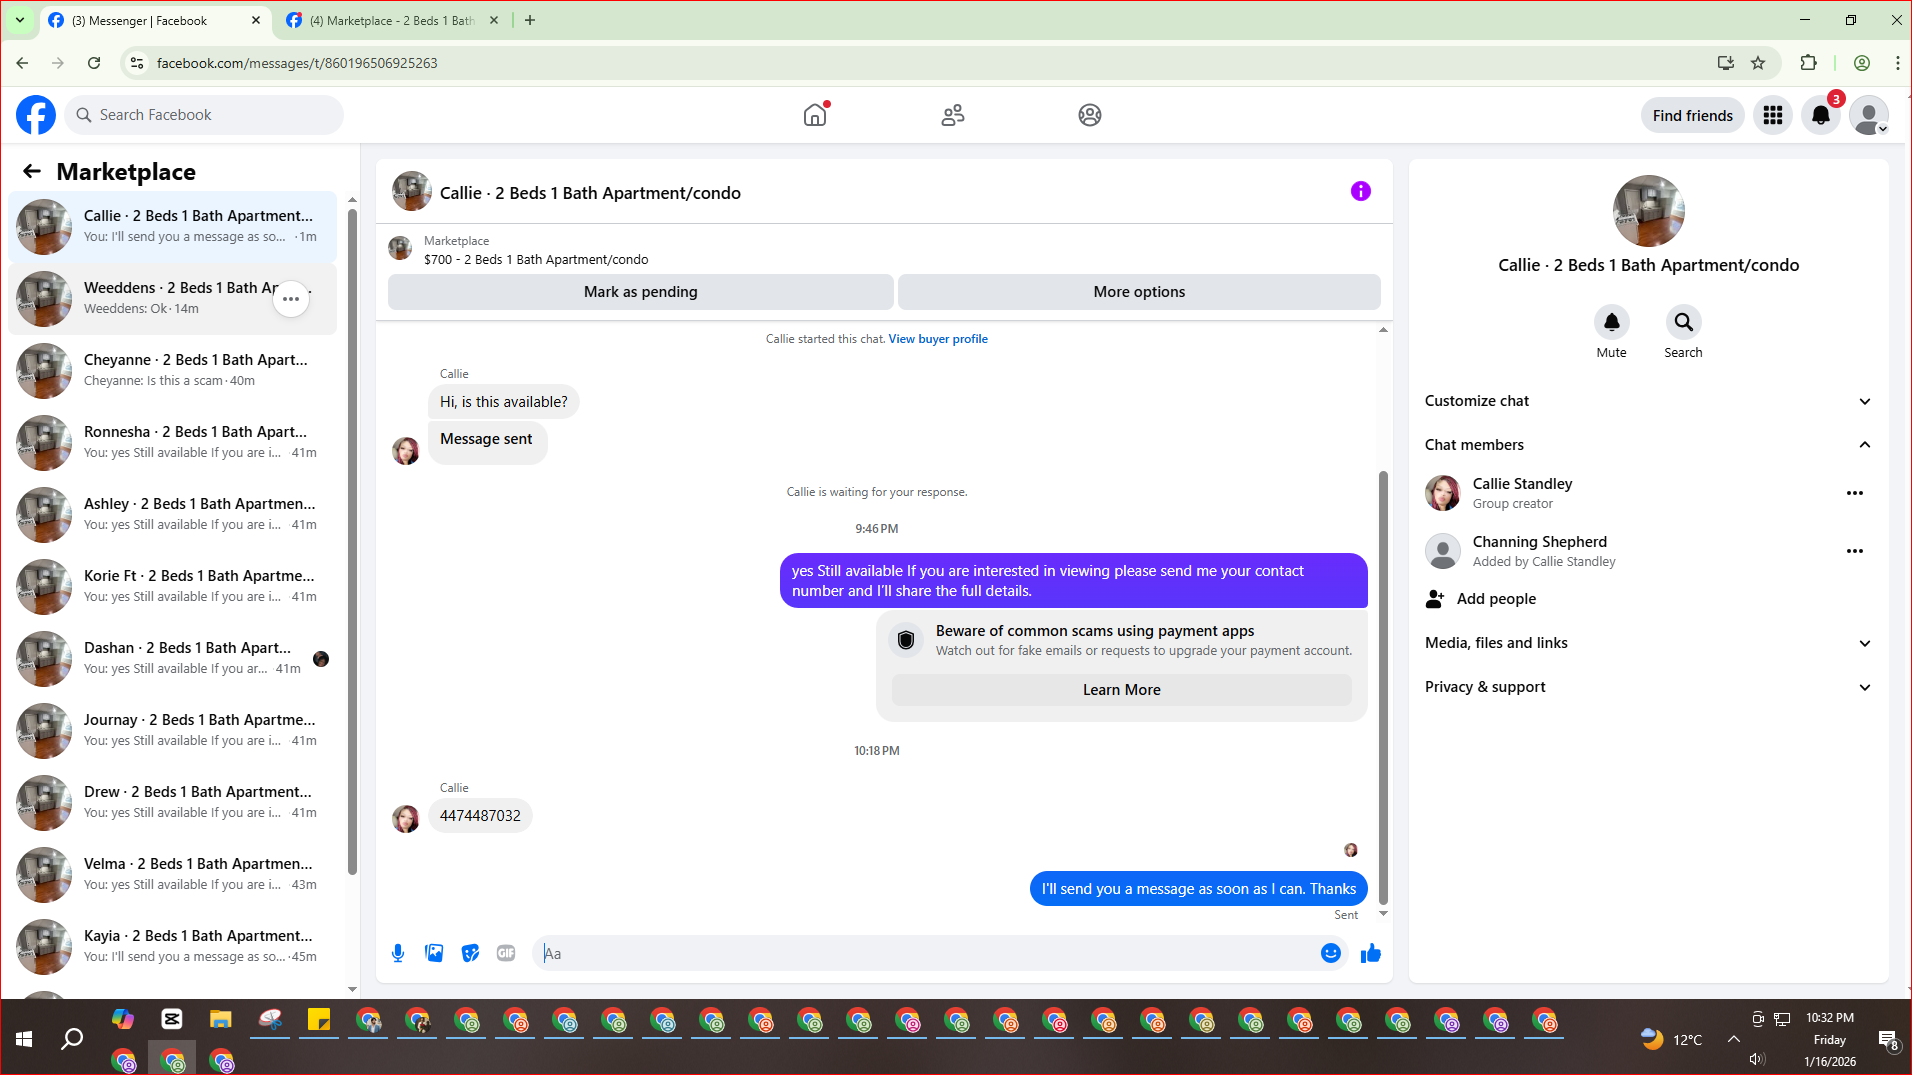Close the Messenger browser tab
Image resolution: width=1912 pixels, height=1075 pixels.
pyautogui.click(x=256, y=20)
